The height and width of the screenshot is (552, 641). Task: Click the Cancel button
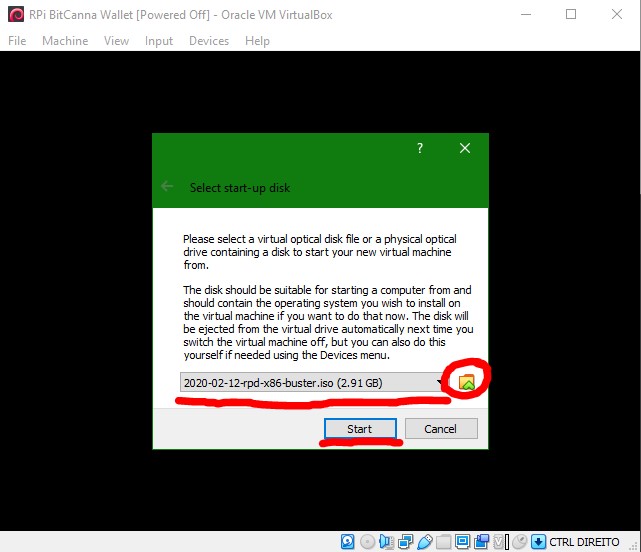(x=441, y=429)
